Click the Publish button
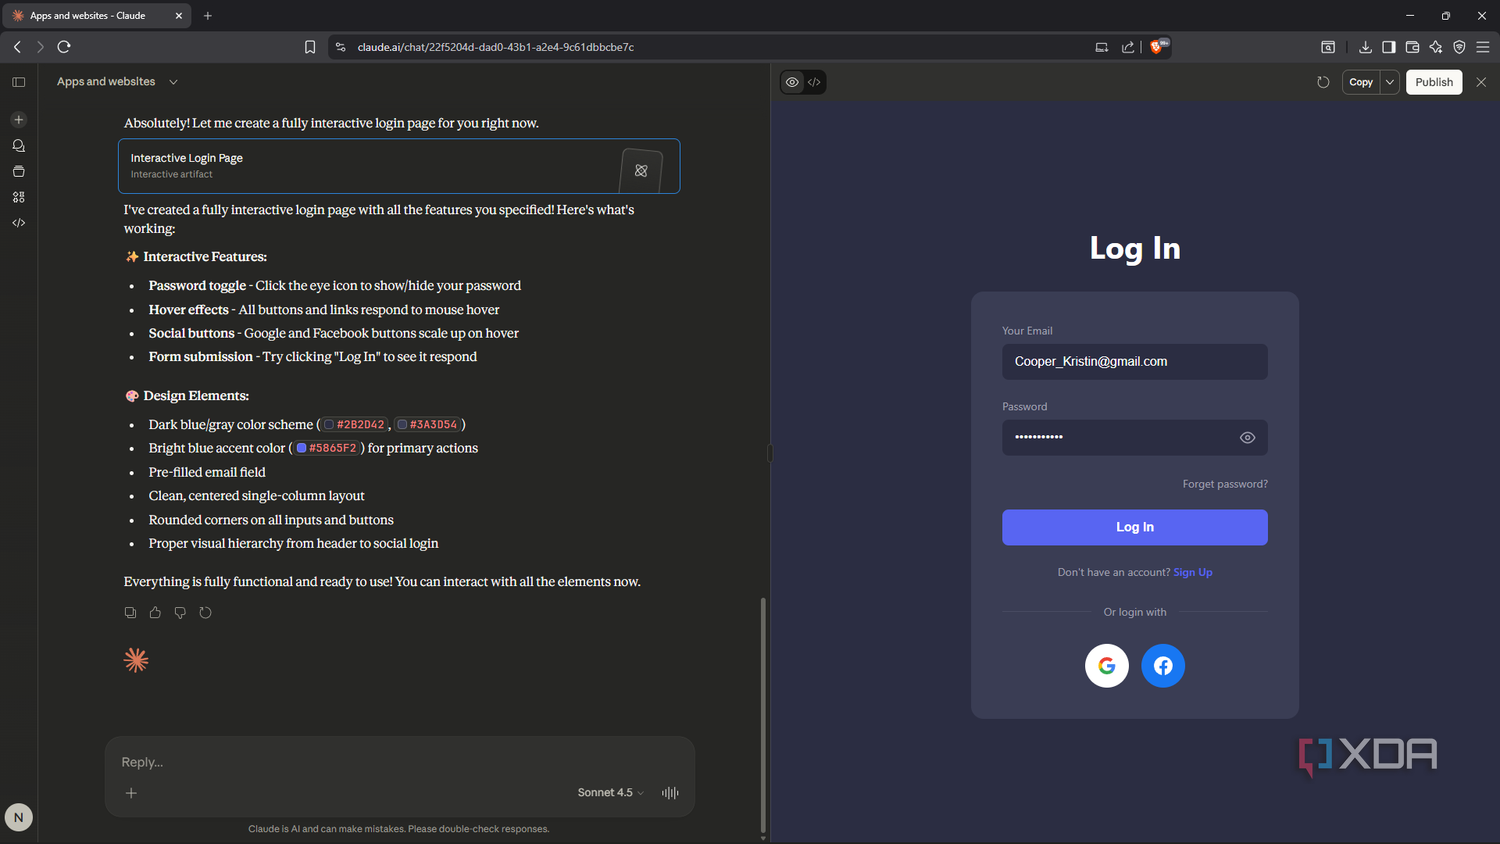The image size is (1500, 844). [x=1434, y=82]
